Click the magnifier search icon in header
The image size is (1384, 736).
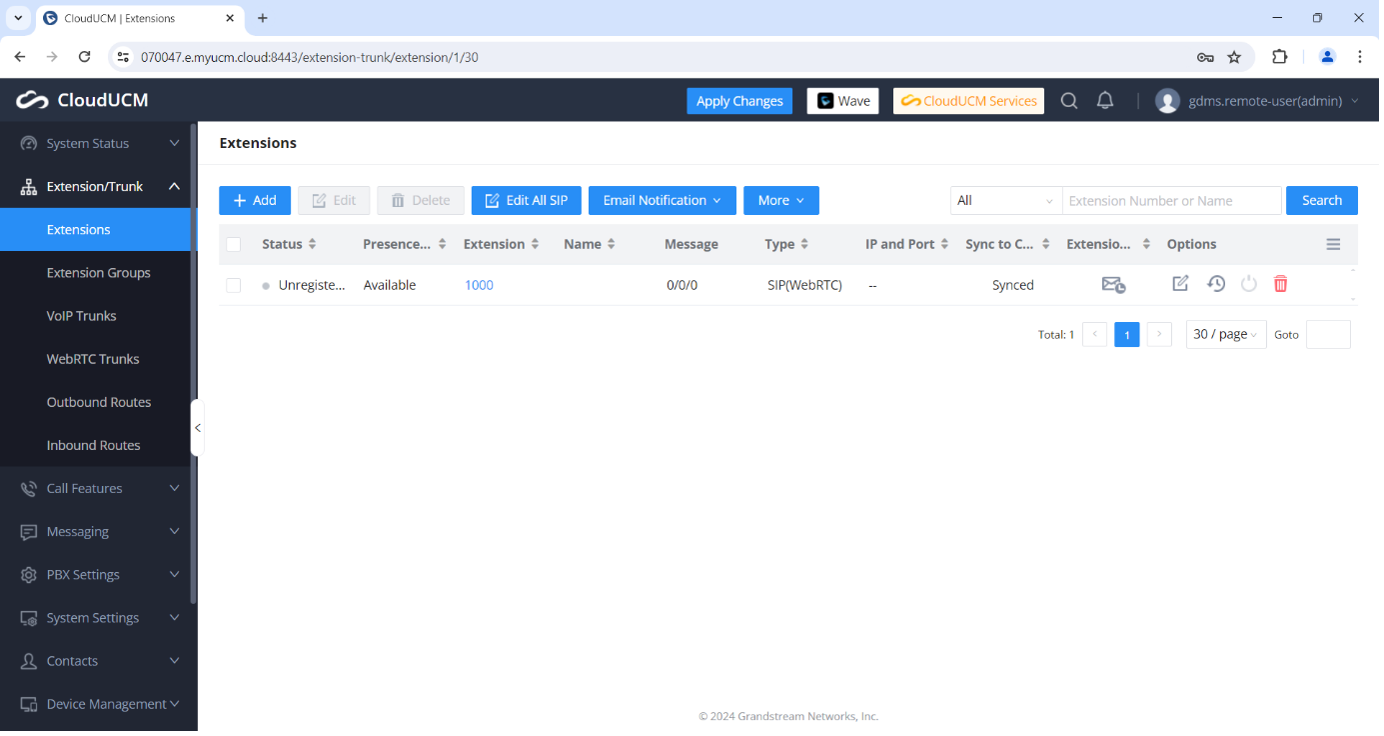(1069, 101)
